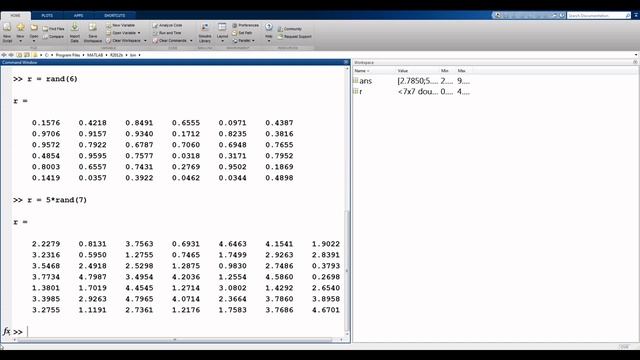Click MATLAB in the address path
Image resolution: width=640 pixels, height=360 pixels.
click(95, 55)
